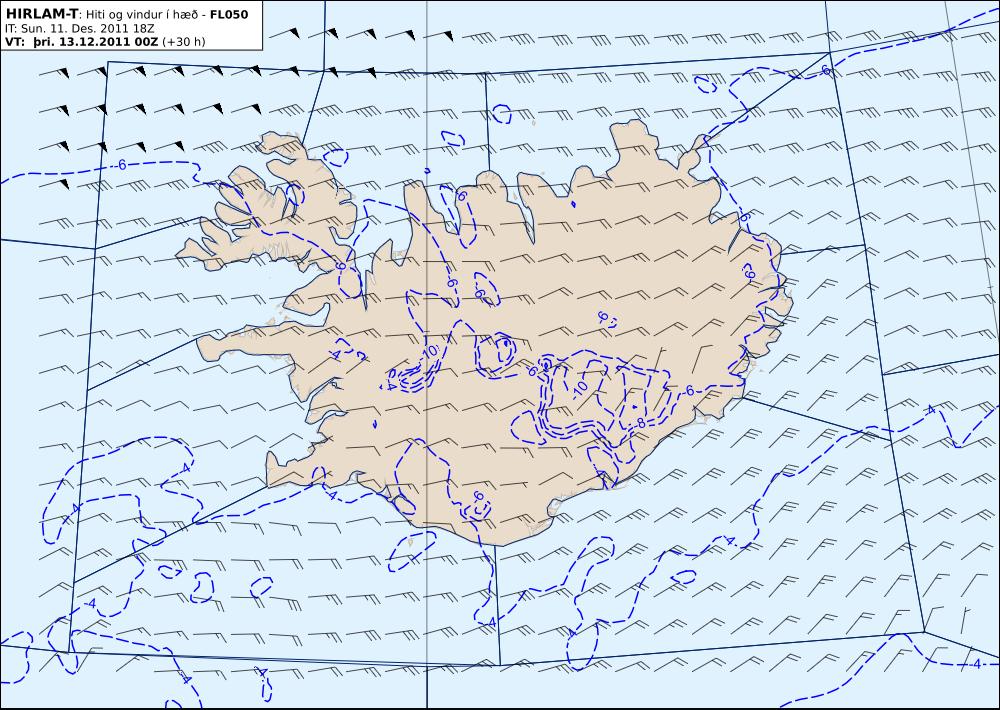The width and height of the screenshot is (1000, 710).
Task: Click the "þri. 13.12.2011 00Z" valid time
Action: coord(97,42)
